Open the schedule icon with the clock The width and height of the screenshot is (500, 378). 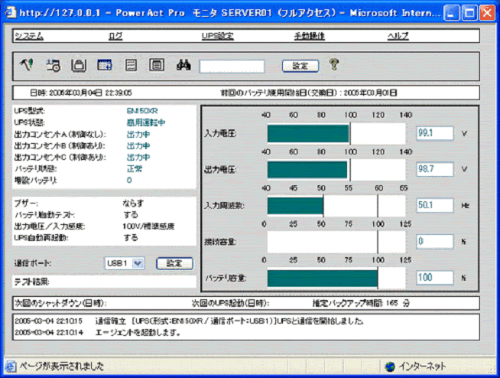pos(53,65)
